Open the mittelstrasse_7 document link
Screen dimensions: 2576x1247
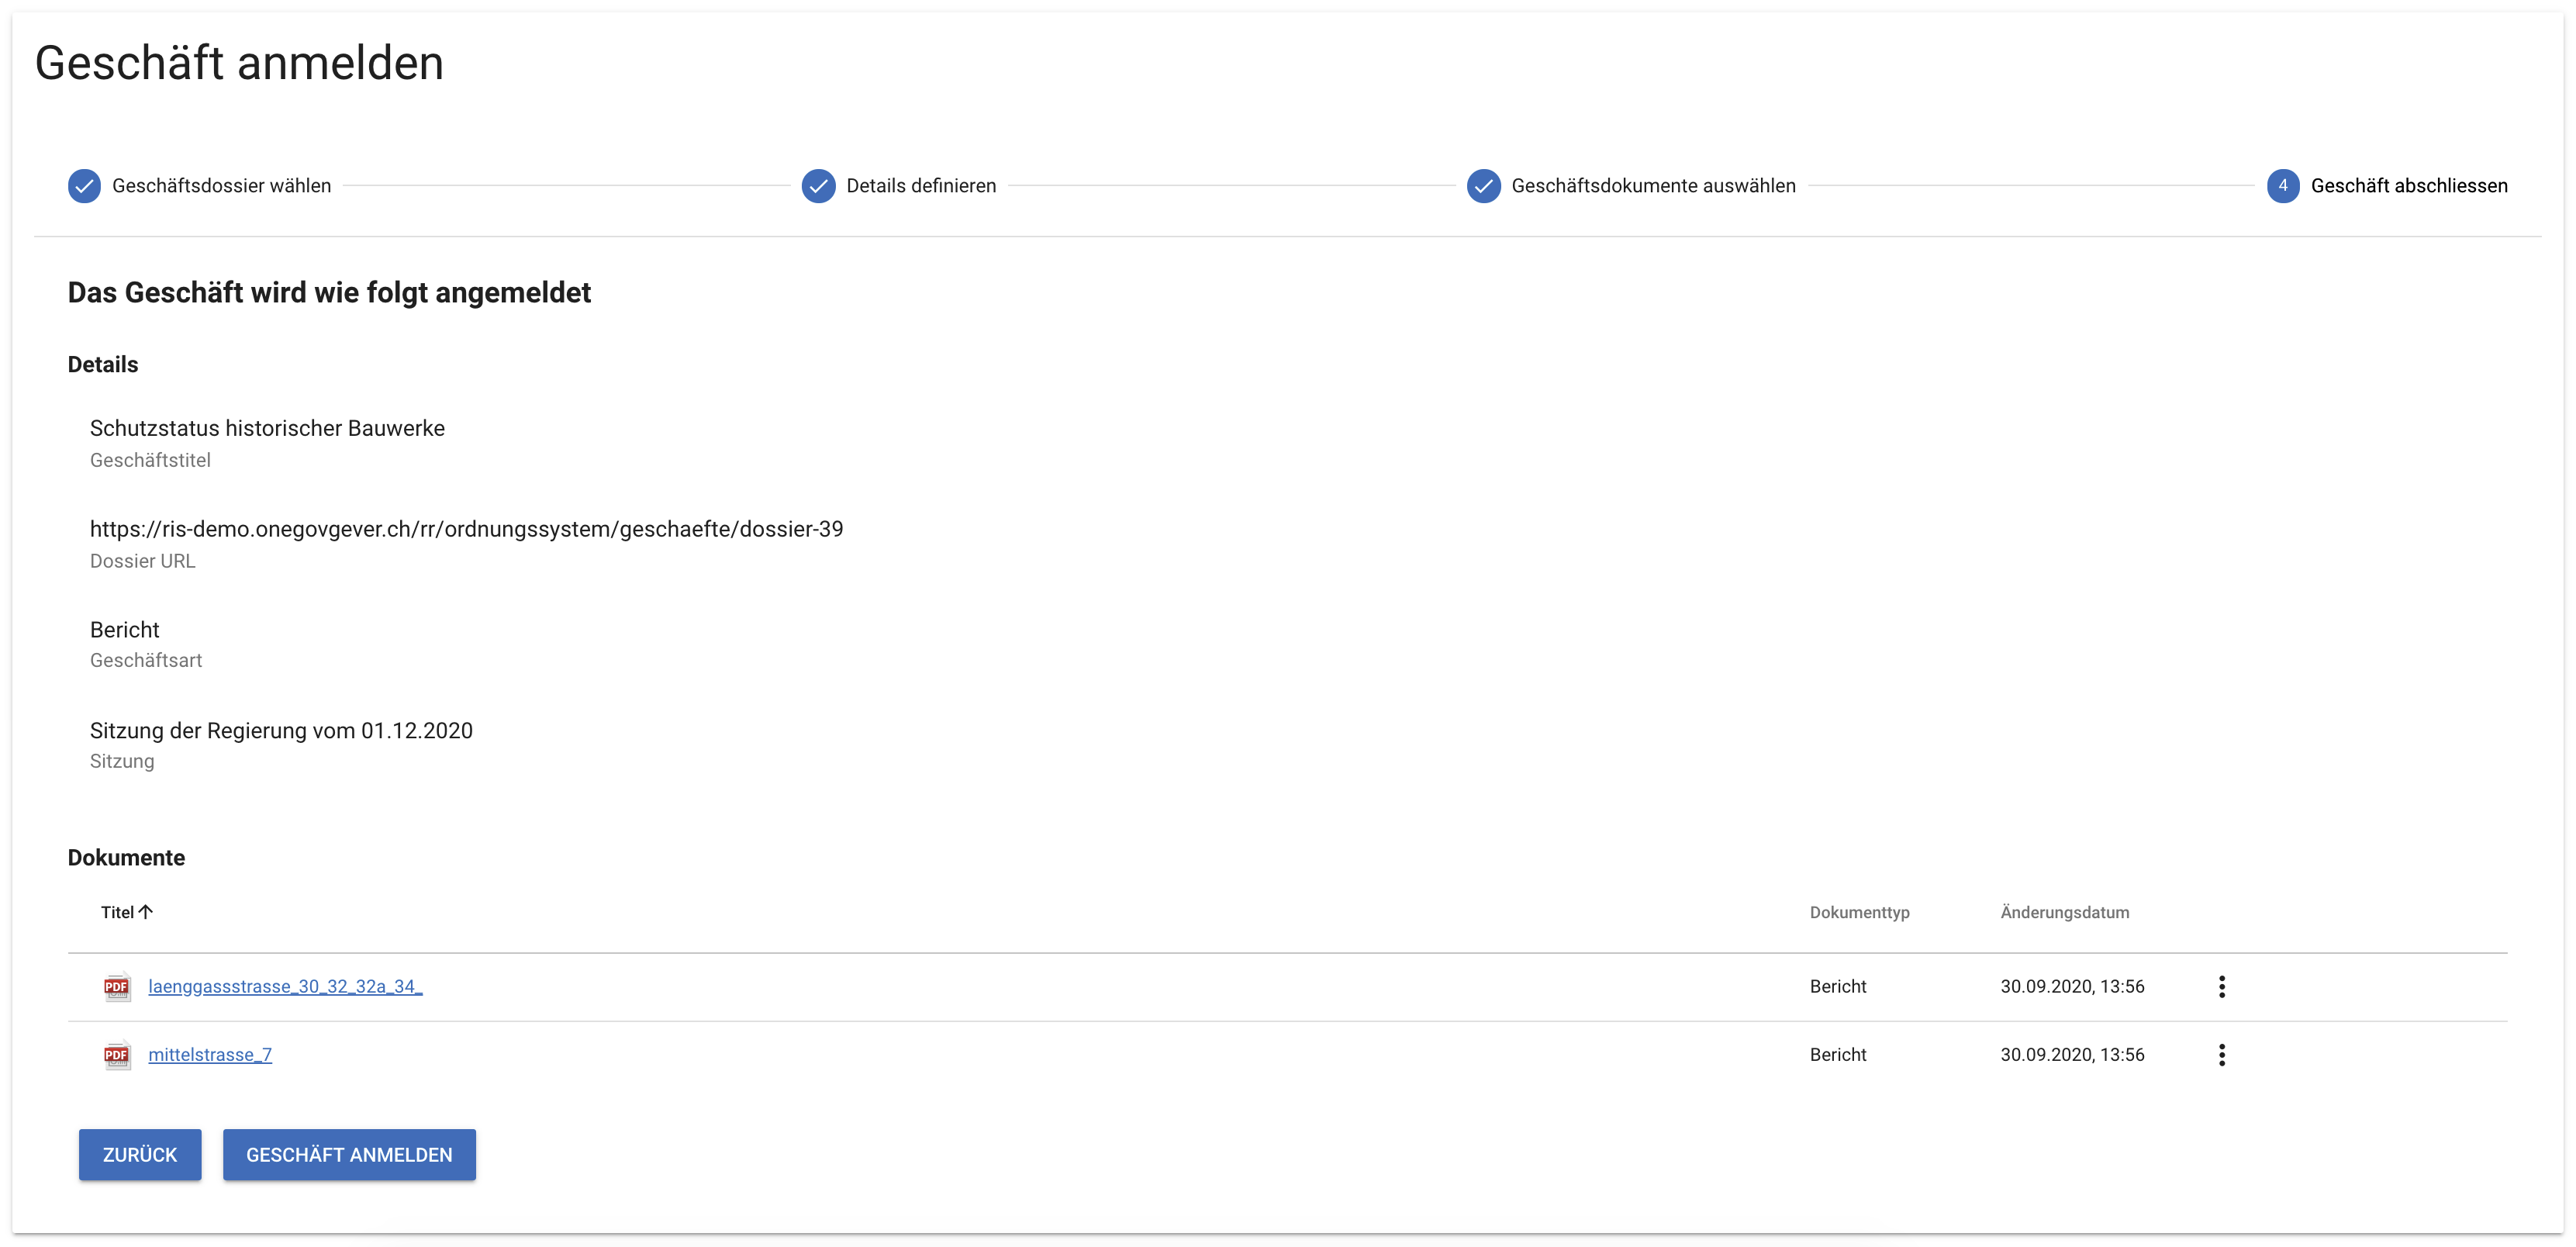[x=210, y=1055]
